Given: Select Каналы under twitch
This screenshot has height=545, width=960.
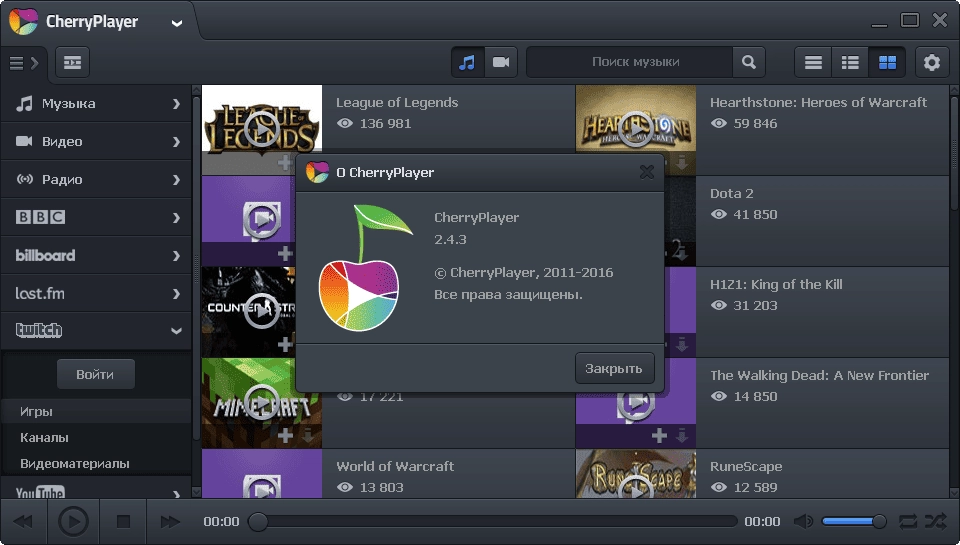Looking at the screenshot, I should click(x=96, y=437).
